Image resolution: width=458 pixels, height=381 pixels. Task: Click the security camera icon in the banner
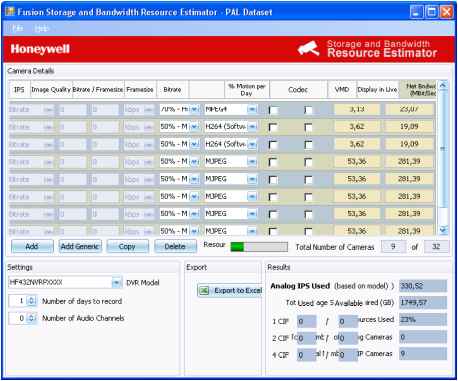tap(308, 49)
